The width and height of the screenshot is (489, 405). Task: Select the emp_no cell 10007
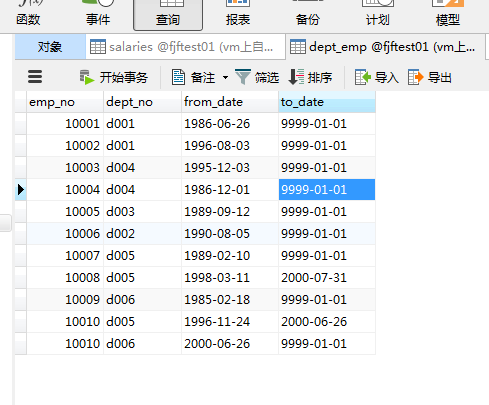pos(65,256)
